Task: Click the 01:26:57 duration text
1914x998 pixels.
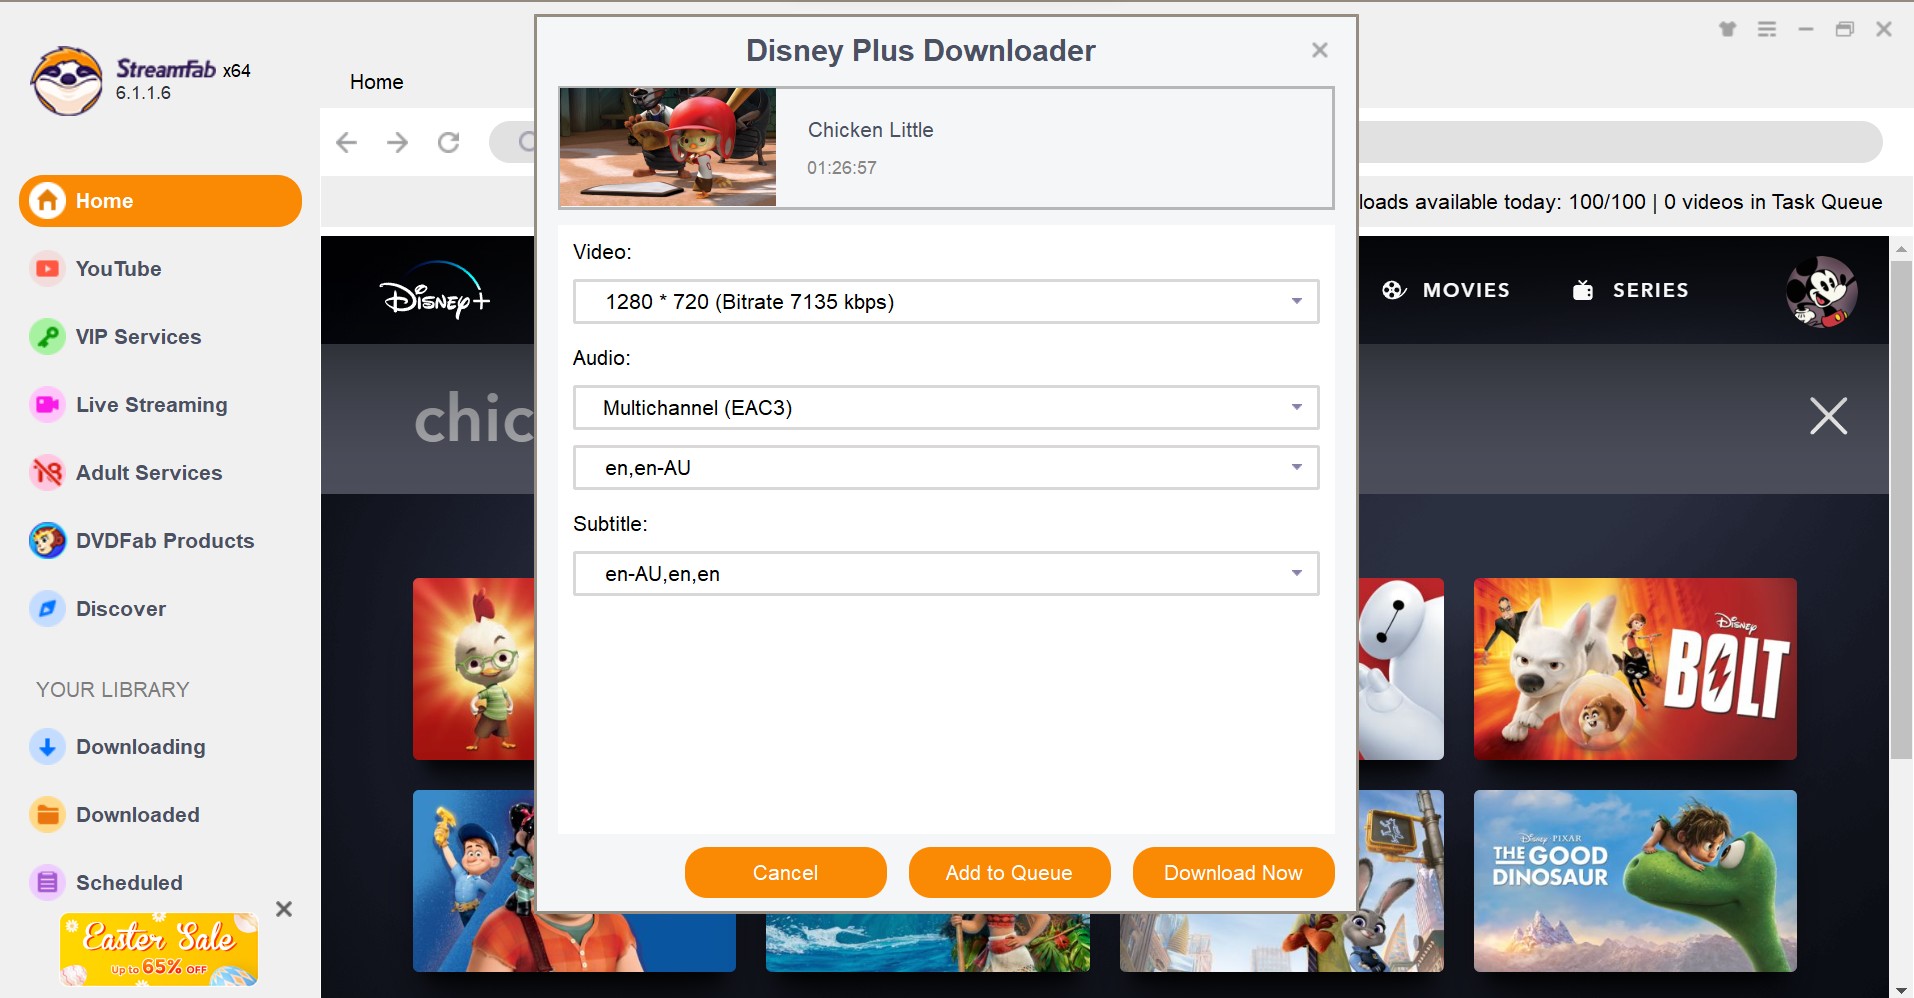Action: coord(842,168)
